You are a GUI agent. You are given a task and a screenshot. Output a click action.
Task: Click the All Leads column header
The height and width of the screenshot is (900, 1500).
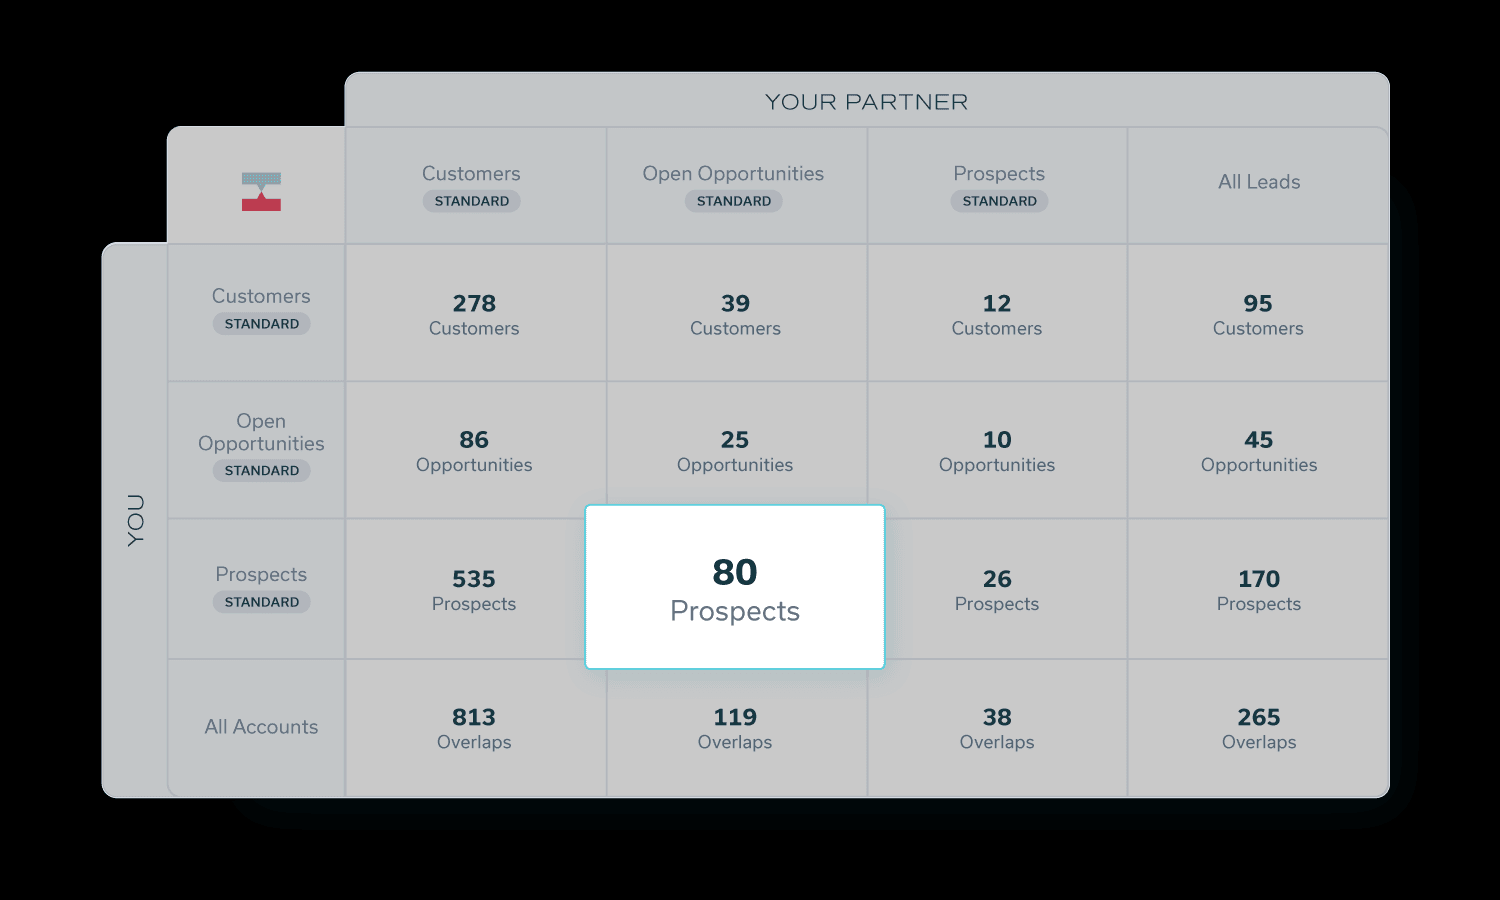(x=1259, y=182)
